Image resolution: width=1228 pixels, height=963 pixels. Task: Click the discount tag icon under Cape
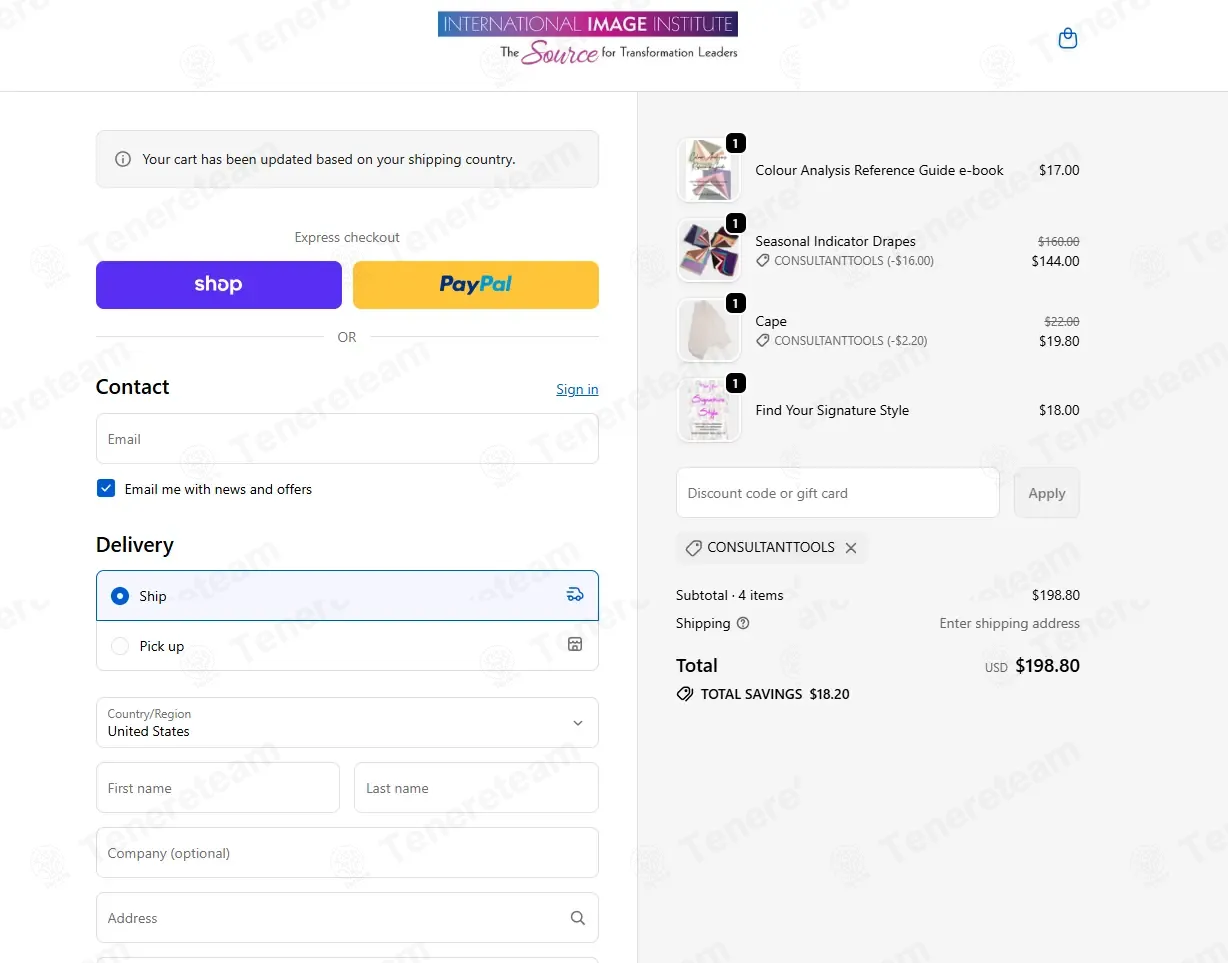pos(763,340)
